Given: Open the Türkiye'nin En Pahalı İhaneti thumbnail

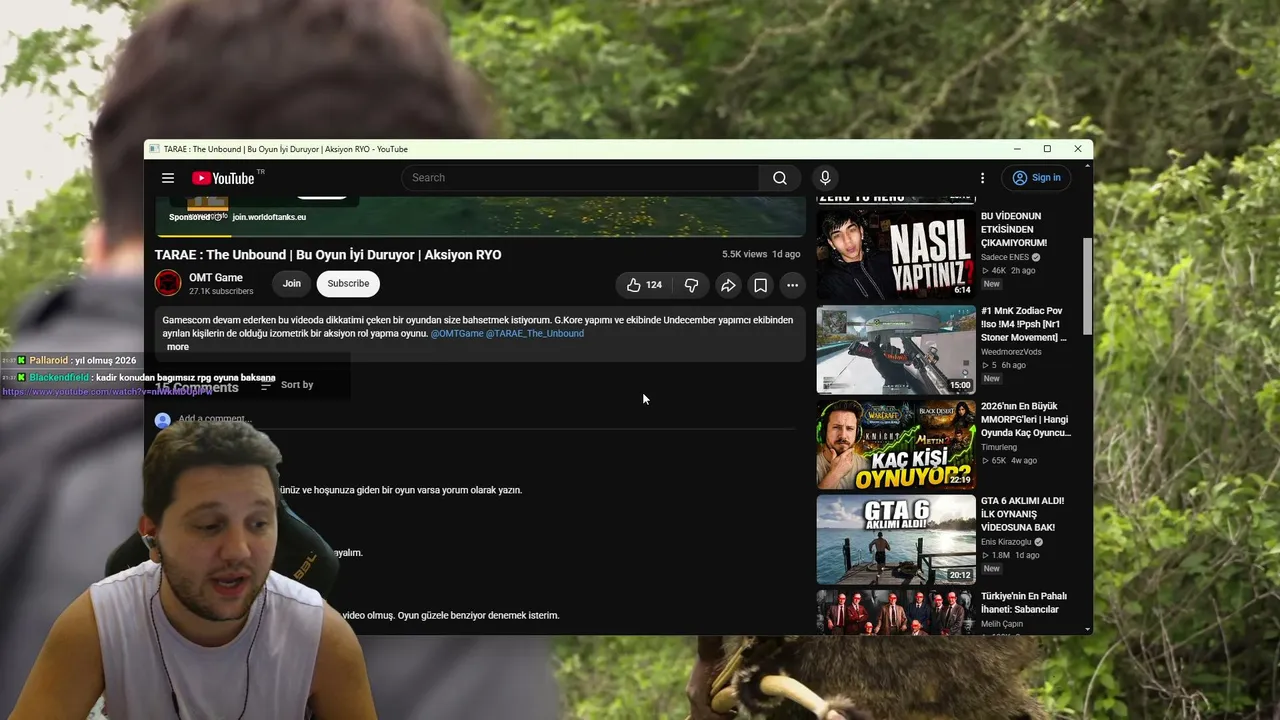Looking at the screenshot, I should [896, 612].
